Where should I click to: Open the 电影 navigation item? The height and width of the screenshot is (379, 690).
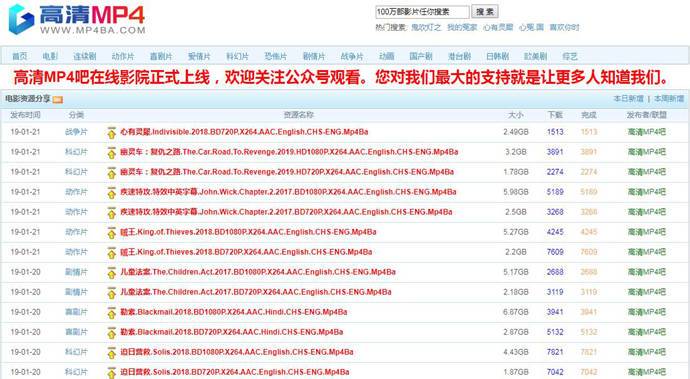pyautogui.click(x=50, y=56)
